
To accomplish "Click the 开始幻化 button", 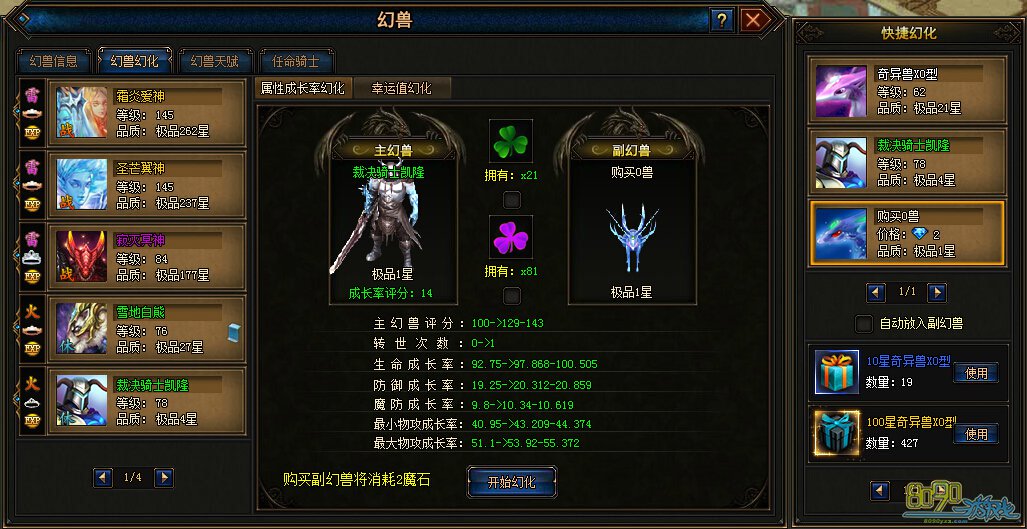I will (x=512, y=483).
